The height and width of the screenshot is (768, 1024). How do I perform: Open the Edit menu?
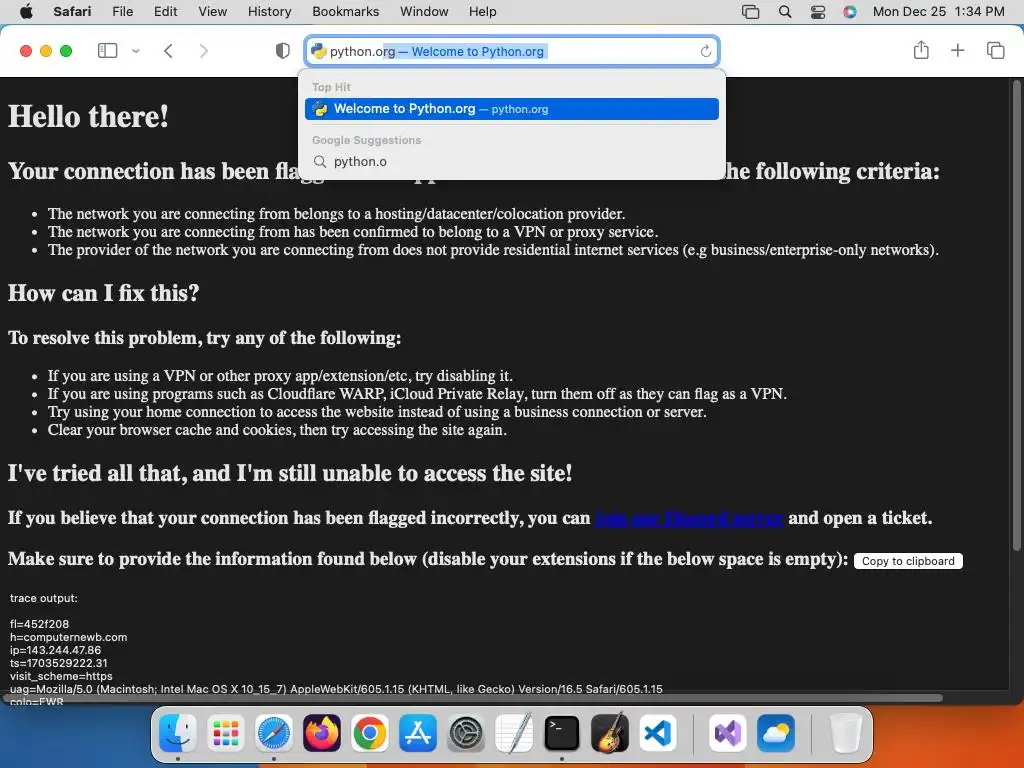(165, 11)
